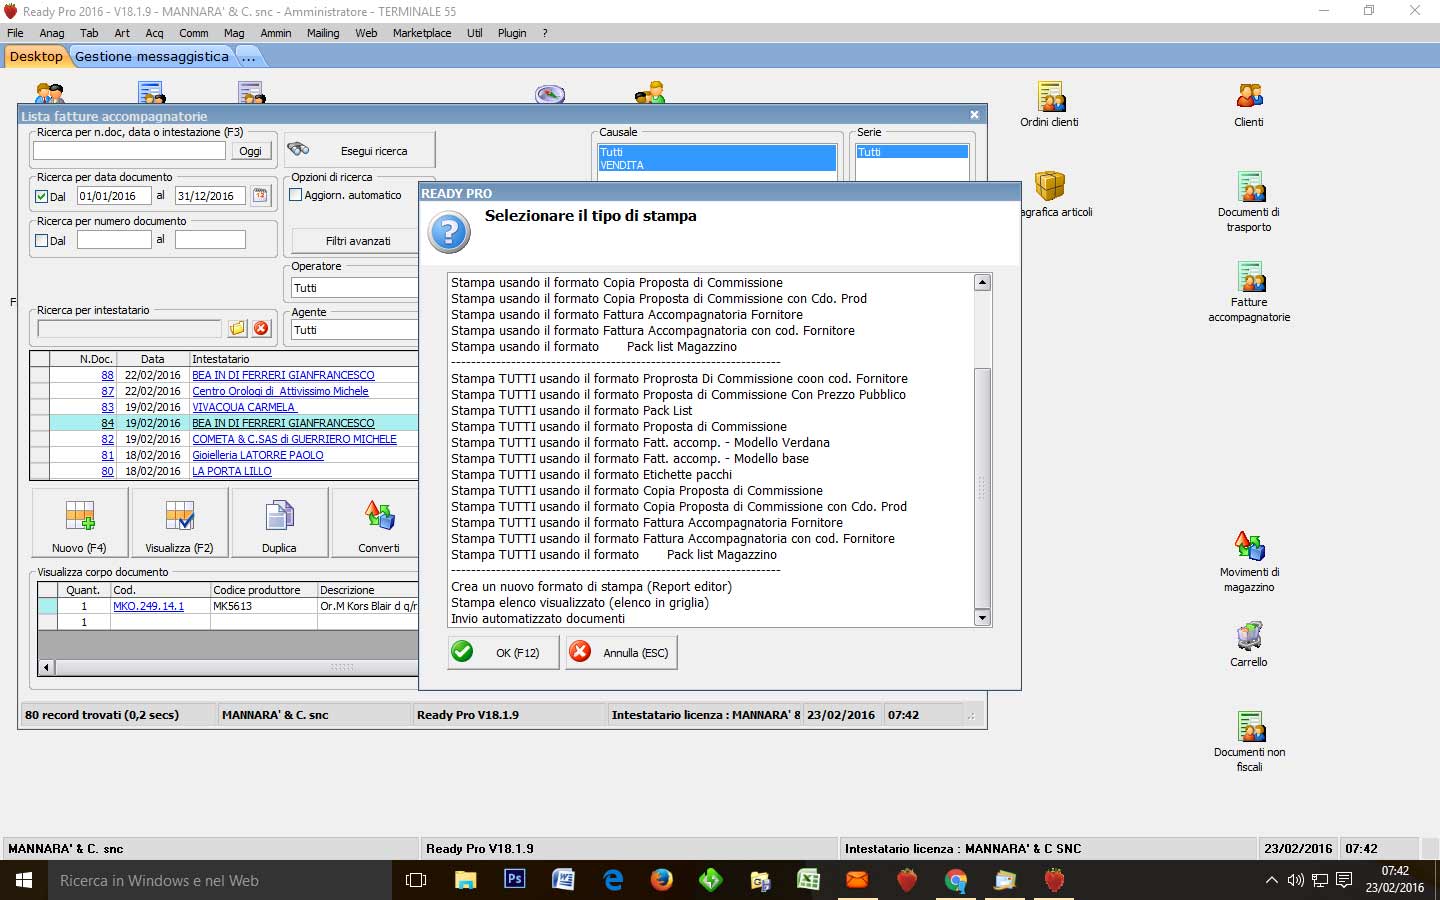Open the Anagrafica articoli desktop icon
The image size is (1440, 900).
tap(1052, 194)
